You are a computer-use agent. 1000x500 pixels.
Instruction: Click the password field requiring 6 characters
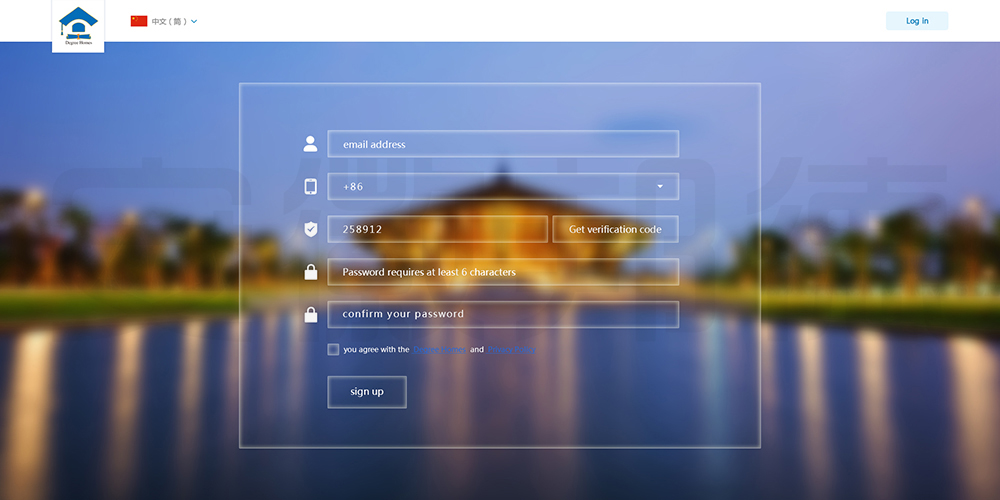click(x=502, y=272)
